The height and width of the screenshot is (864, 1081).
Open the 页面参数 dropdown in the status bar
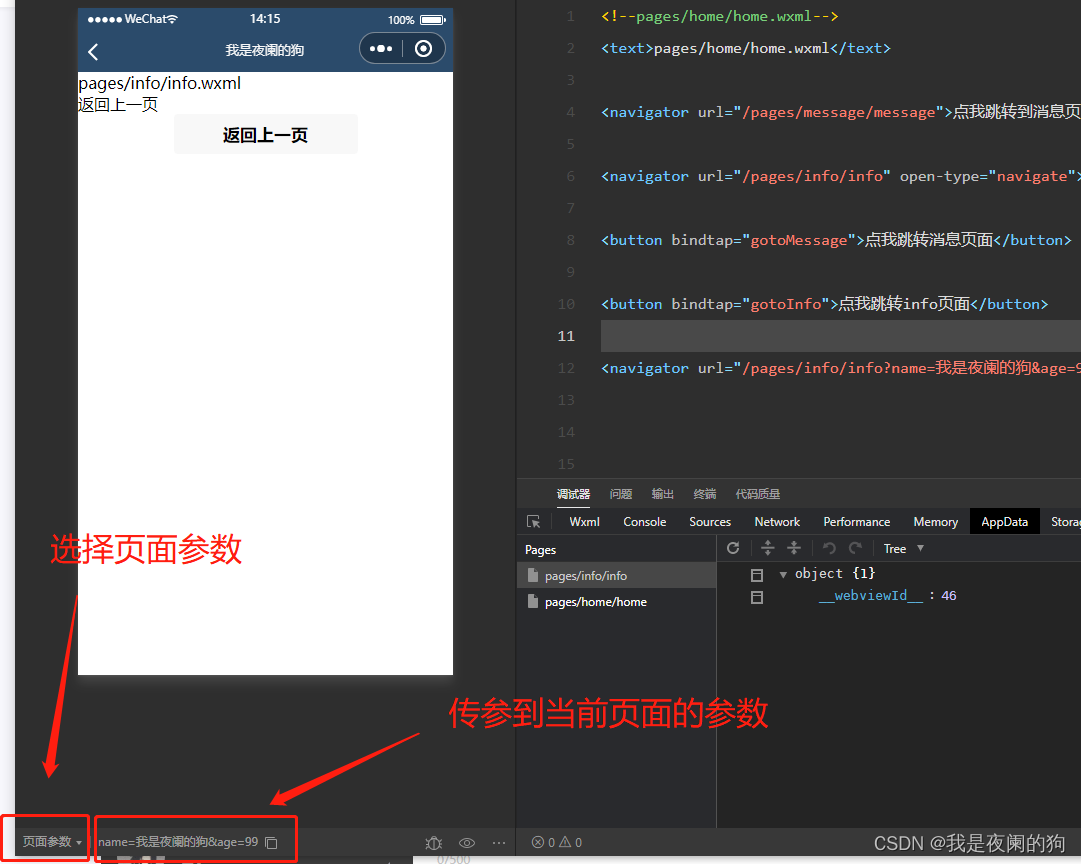(x=52, y=841)
